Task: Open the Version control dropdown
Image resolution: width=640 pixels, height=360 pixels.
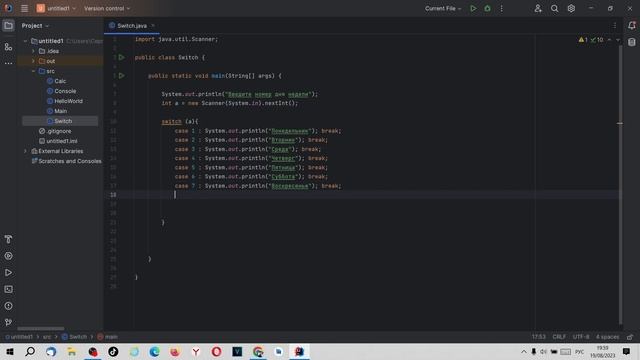Action: click(x=107, y=8)
